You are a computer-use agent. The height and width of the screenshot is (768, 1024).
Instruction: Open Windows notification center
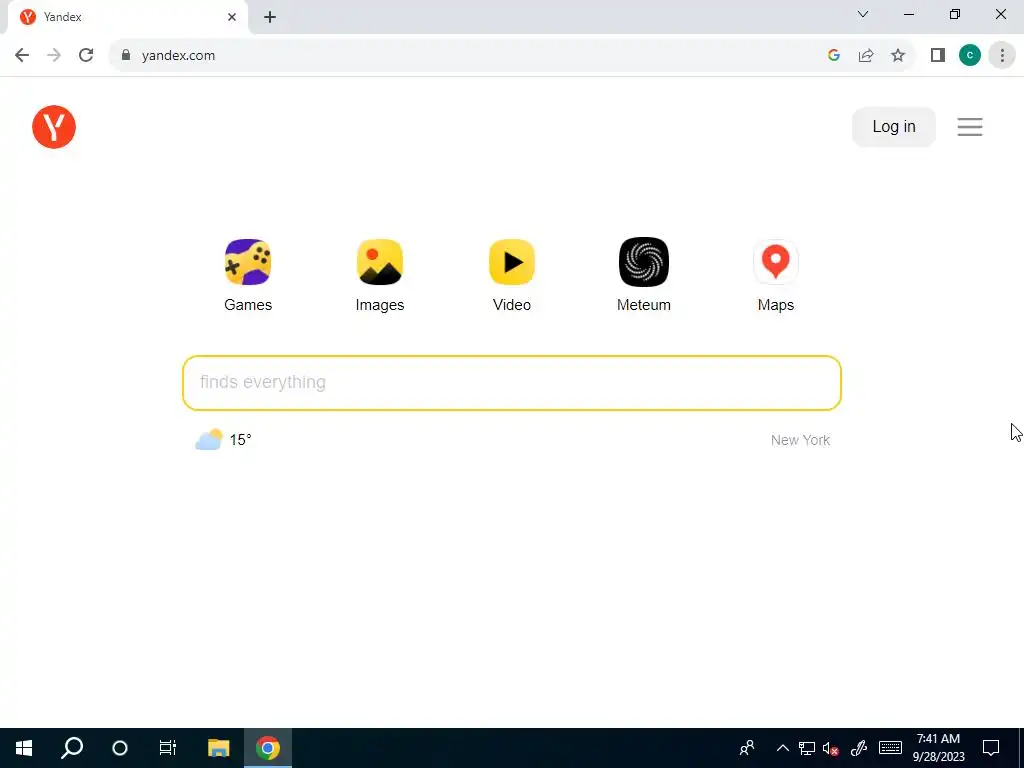(991, 748)
